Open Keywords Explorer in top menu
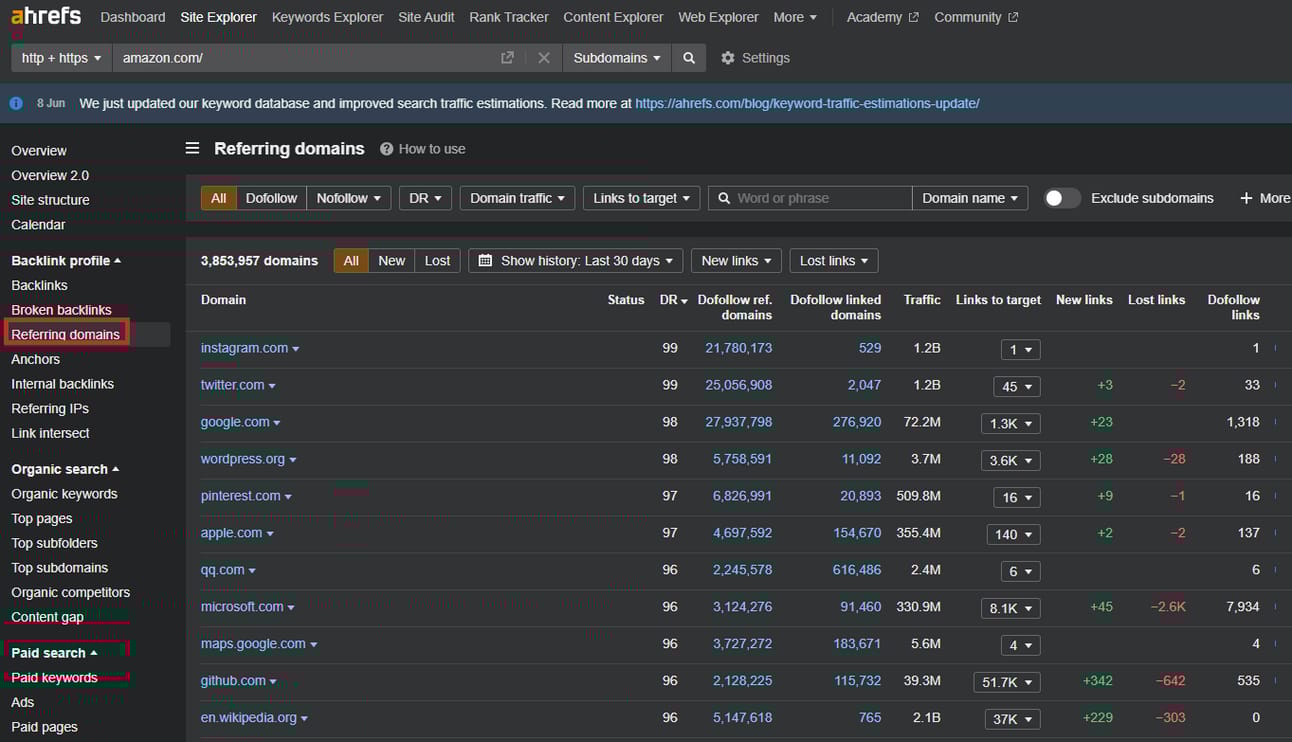The width and height of the screenshot is (1292, 742). click(327, 17)
